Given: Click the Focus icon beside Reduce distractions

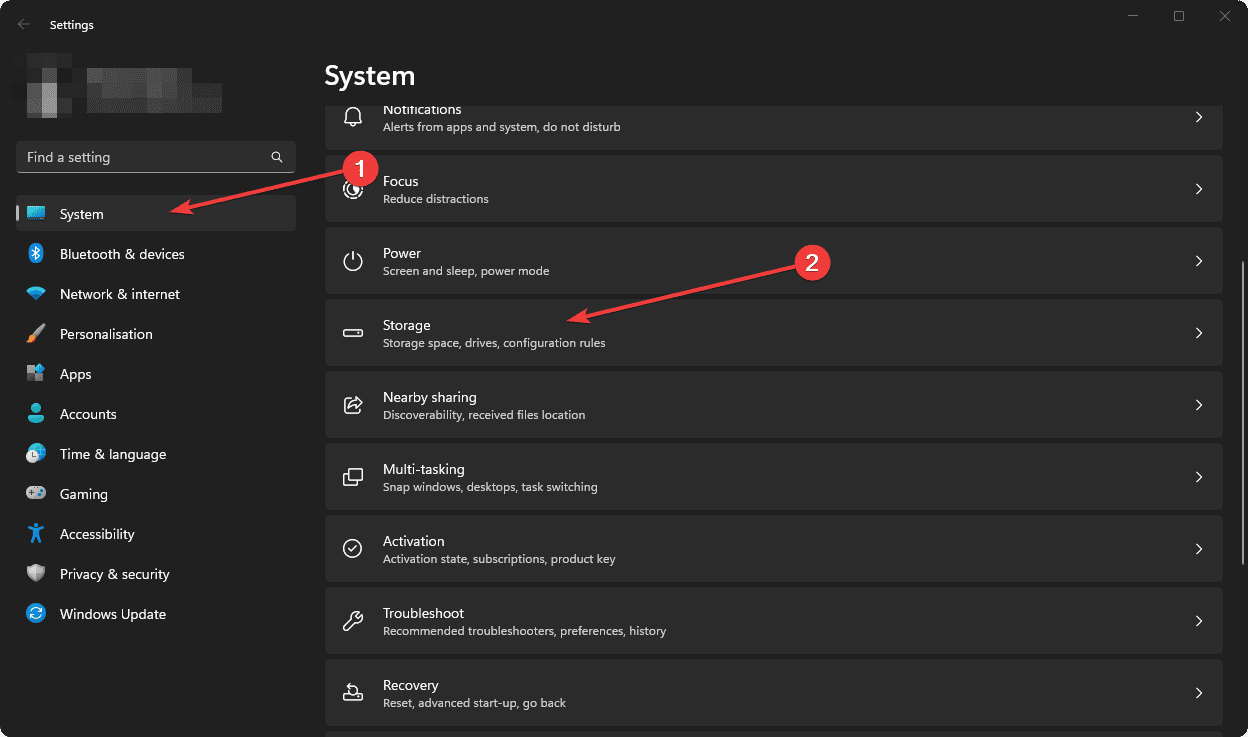Looking at the screenshot, I should (352, 188).
